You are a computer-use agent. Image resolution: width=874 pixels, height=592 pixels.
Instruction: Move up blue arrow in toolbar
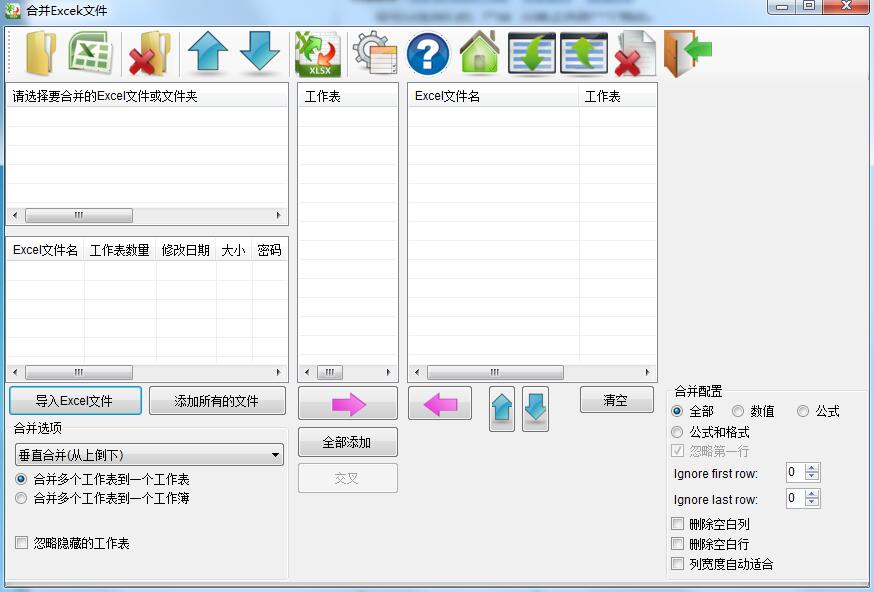click(208, 51)
